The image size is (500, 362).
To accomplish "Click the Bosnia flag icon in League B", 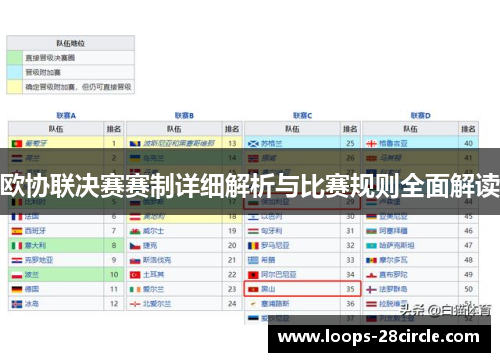I will [x=135, y=144].
